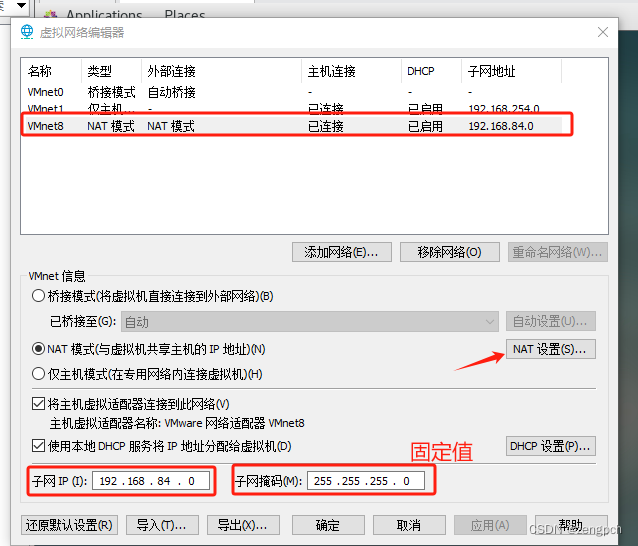Screen dimensions: 638x546
Task: Select the VMnet0 row in network list
Action: (x=291, y=92)
